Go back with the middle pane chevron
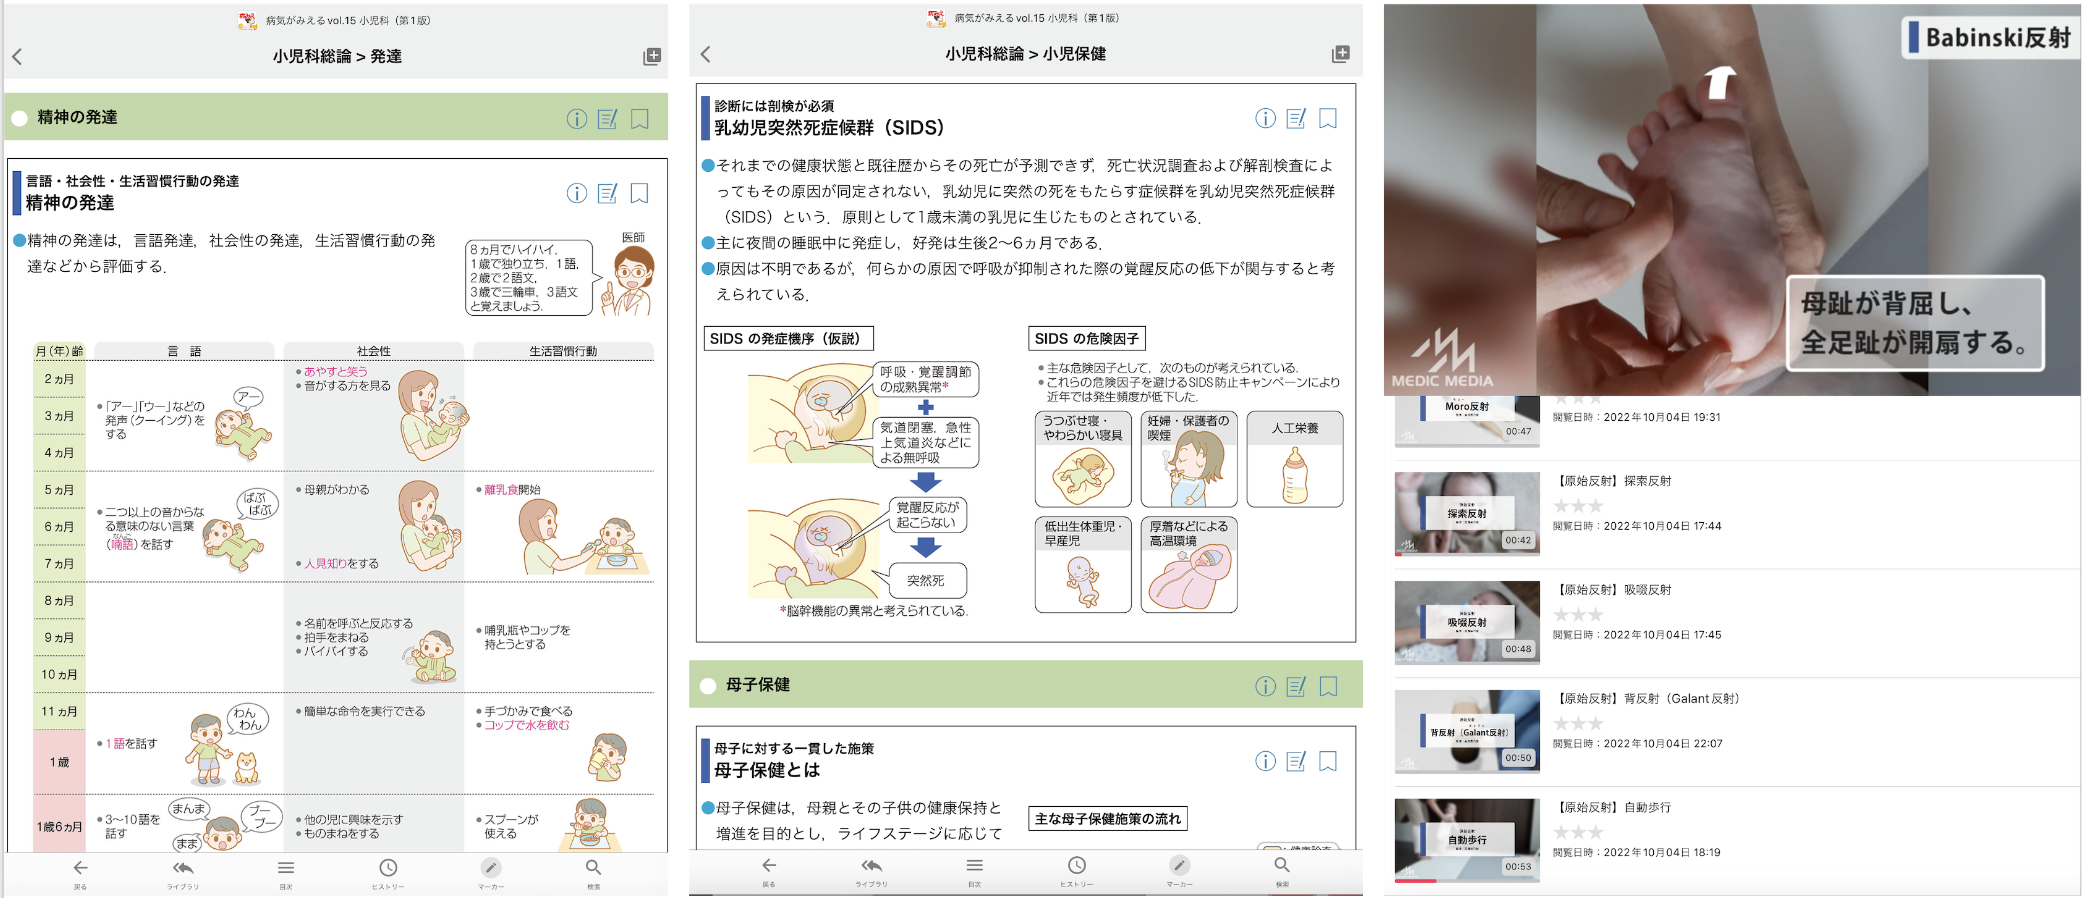Screen dimensions: 2092x898 click(x=705, y=54)
